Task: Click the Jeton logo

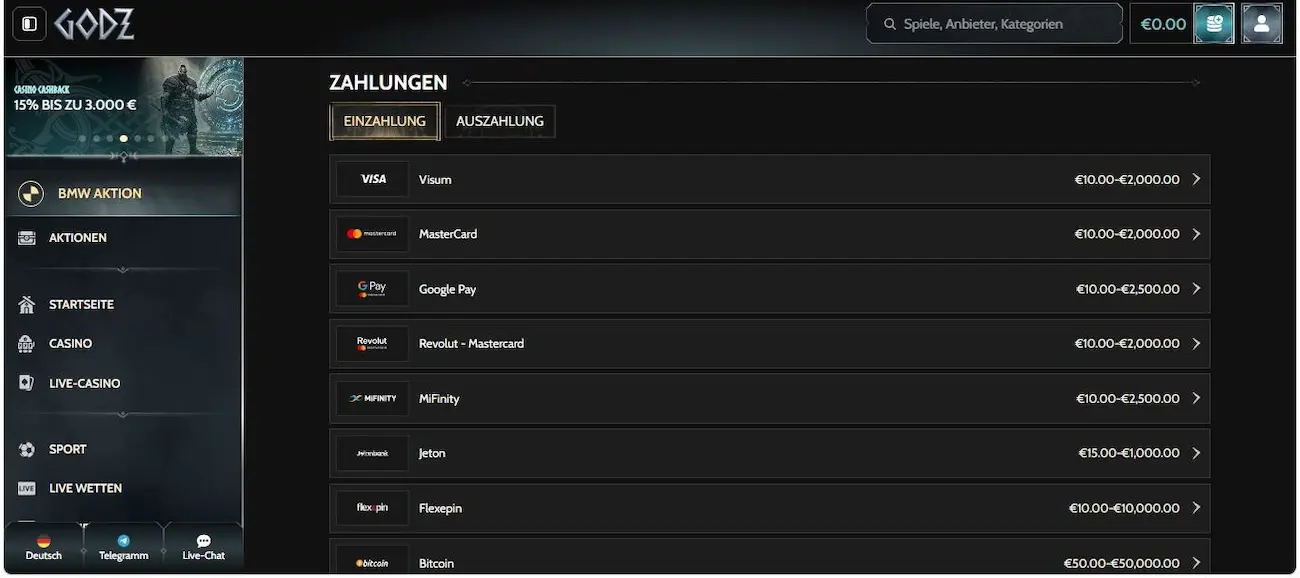Action: [x=373, y=453]
